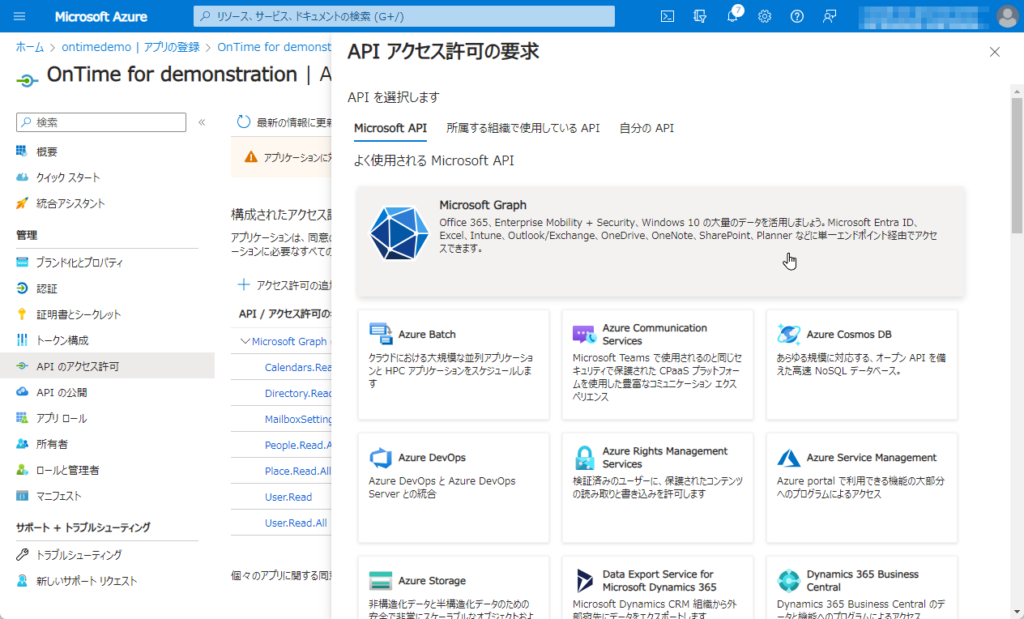Open portal settings gear
Viewport: 1024px width, 619px height.
[x=765, y=16]
